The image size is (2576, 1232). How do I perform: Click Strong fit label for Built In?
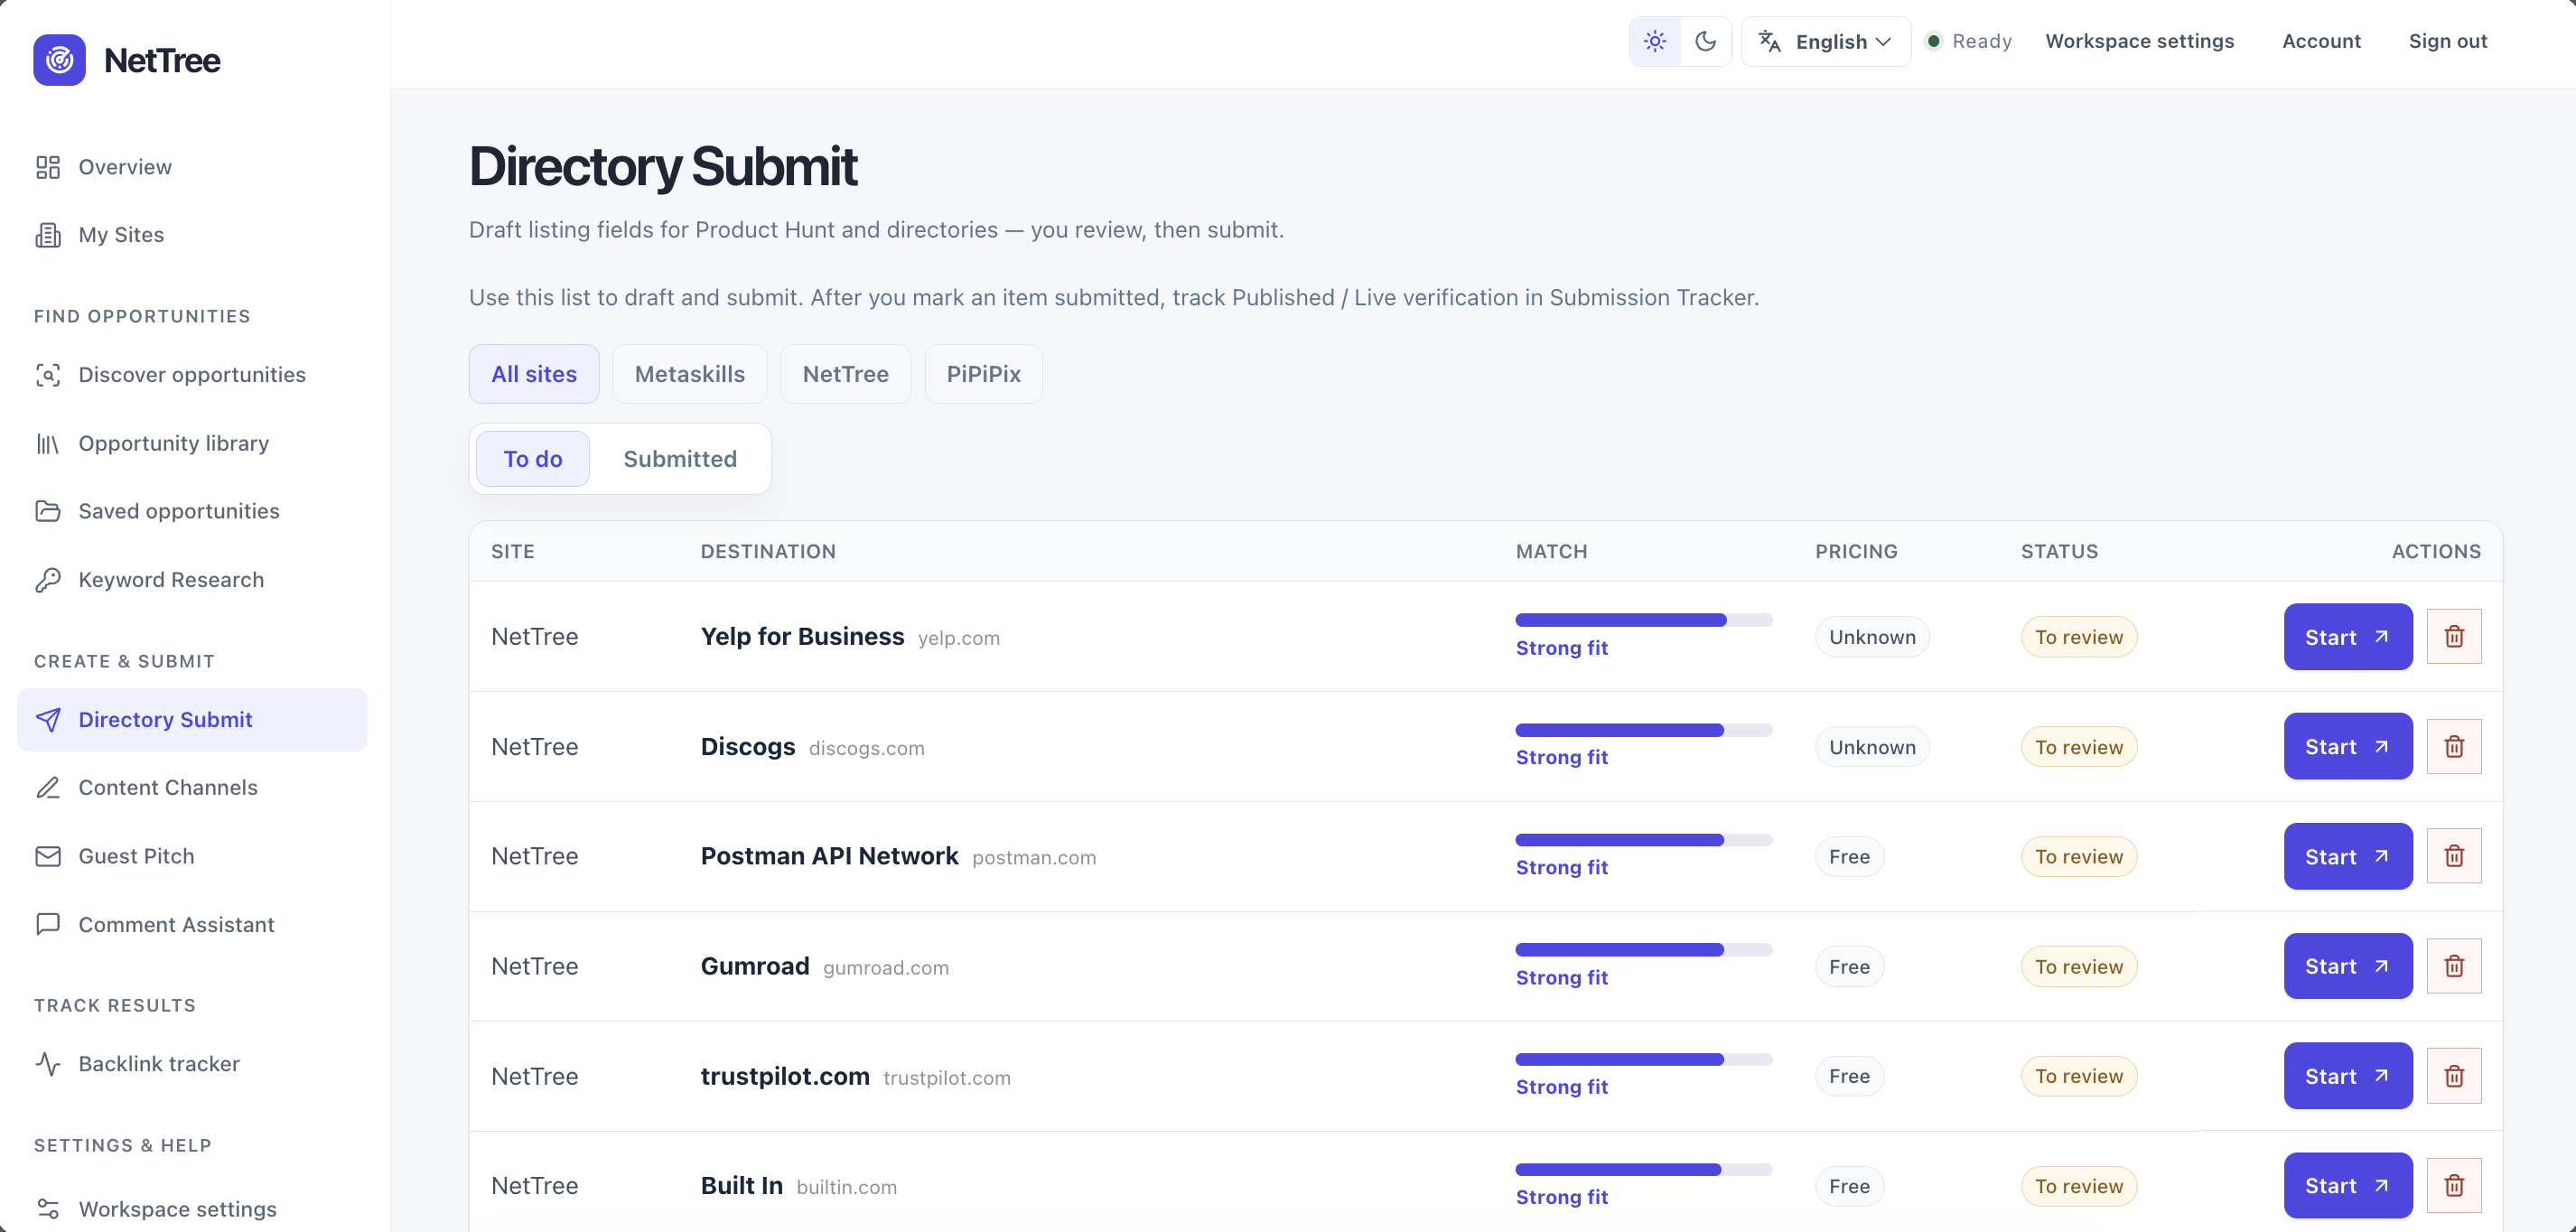[1561, 1198]
